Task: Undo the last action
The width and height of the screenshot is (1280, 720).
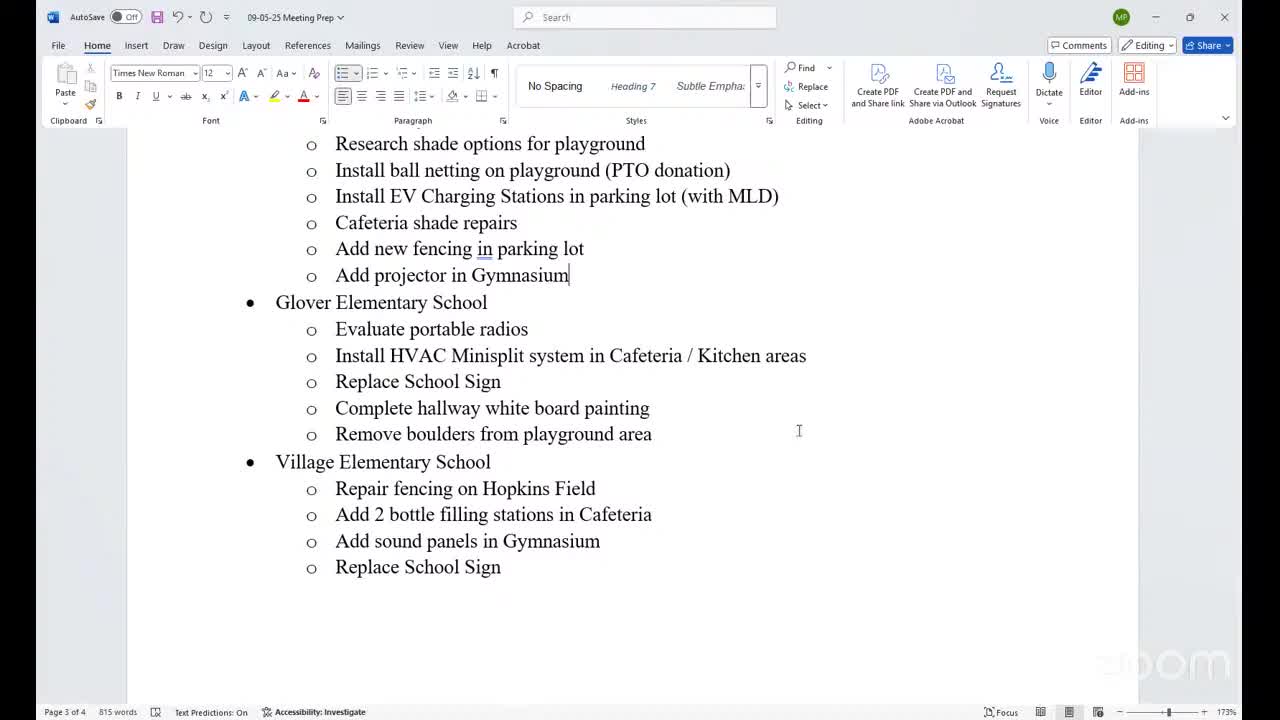Action: pyautogui.click(x=177, y=17)
